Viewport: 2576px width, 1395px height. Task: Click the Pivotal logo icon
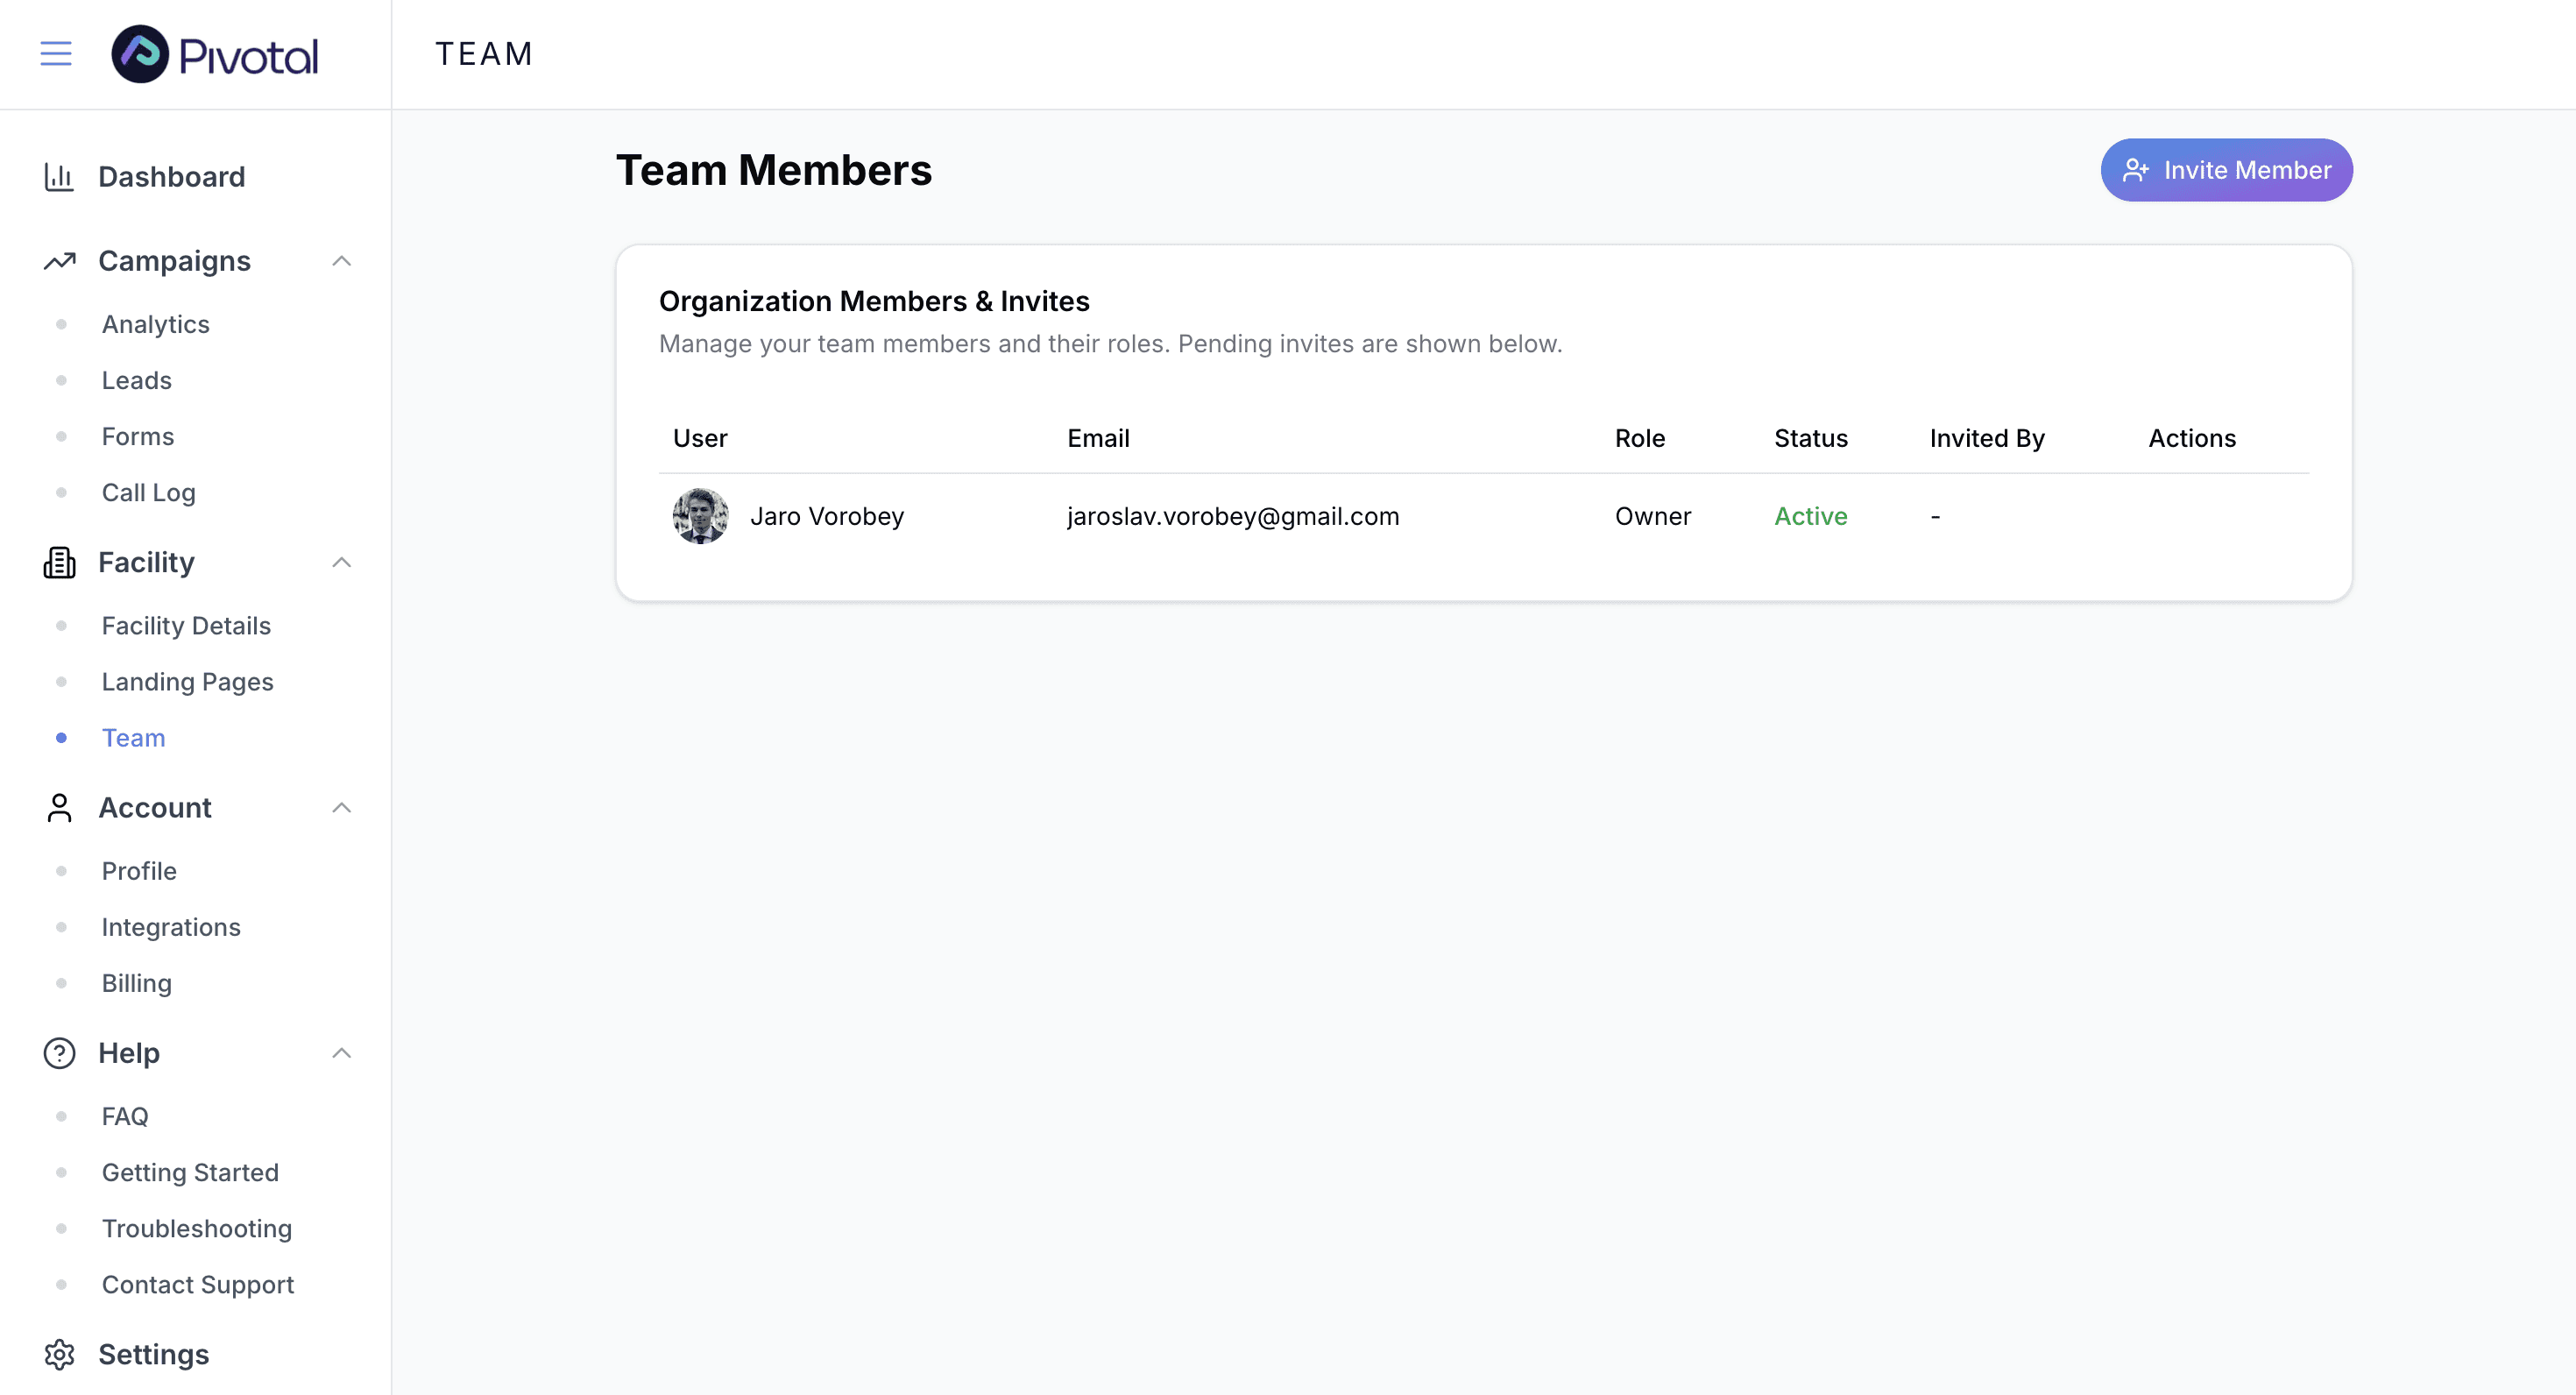pos(140,54)
